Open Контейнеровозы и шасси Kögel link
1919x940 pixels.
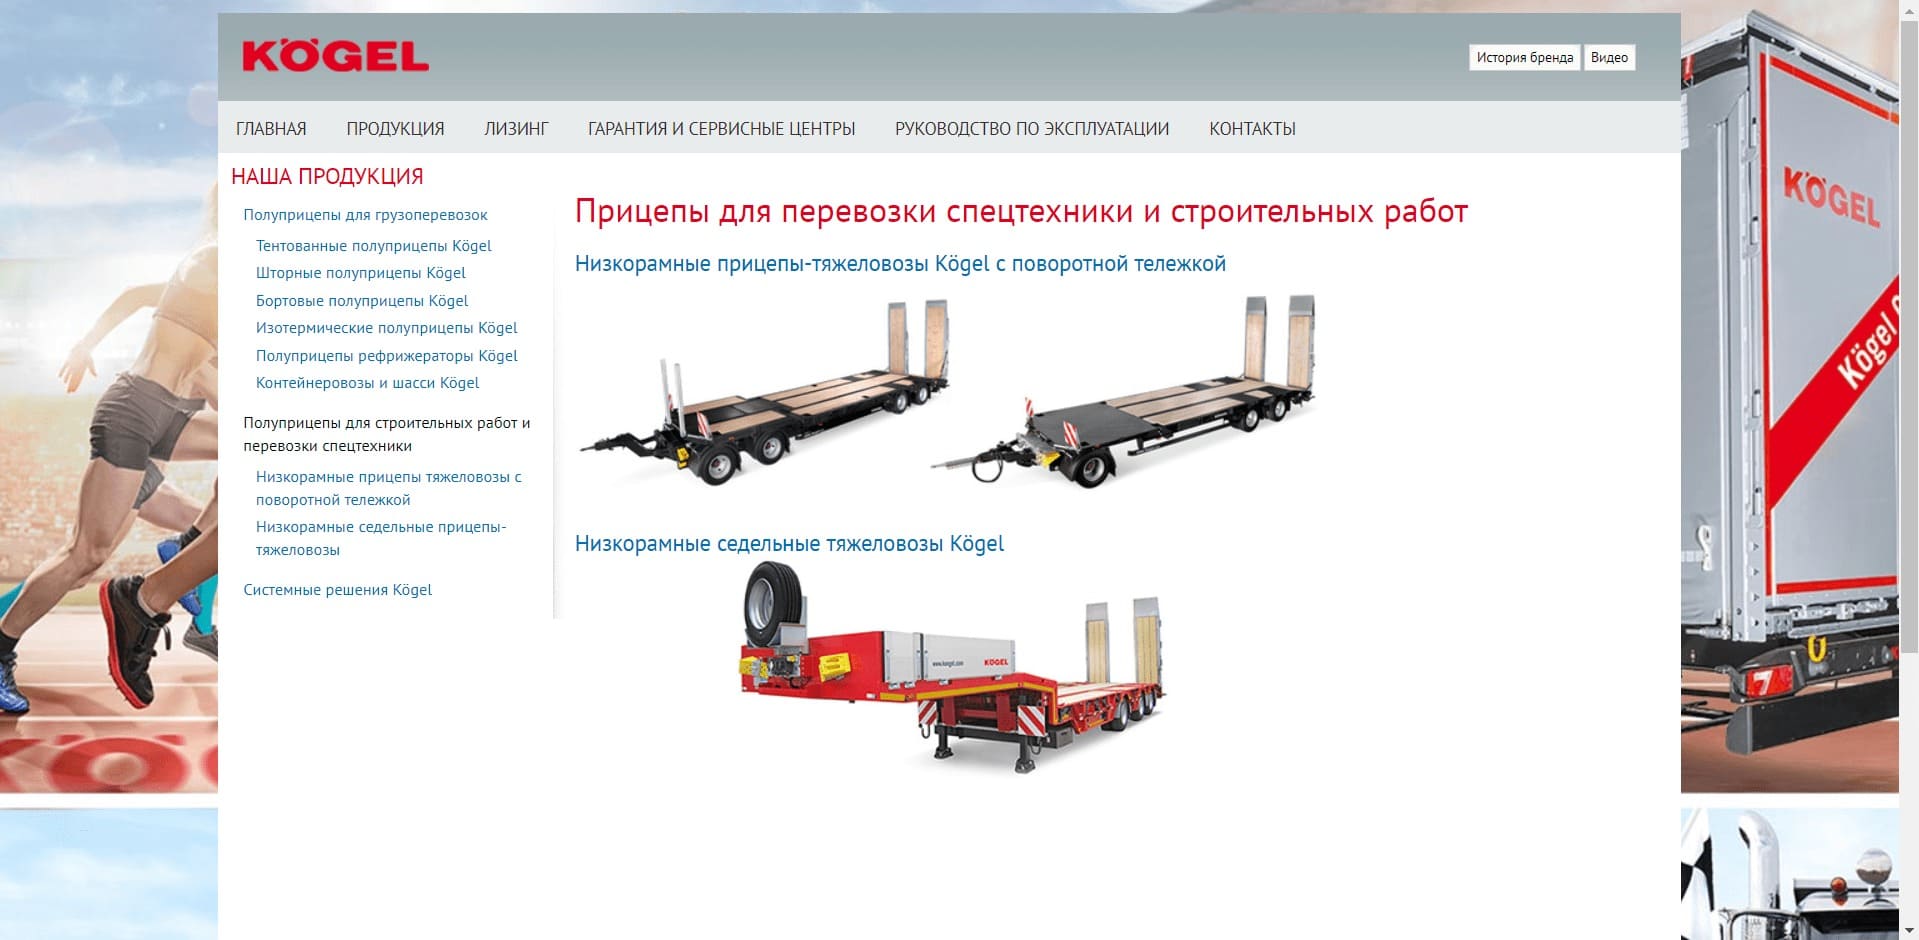(367, 383)
